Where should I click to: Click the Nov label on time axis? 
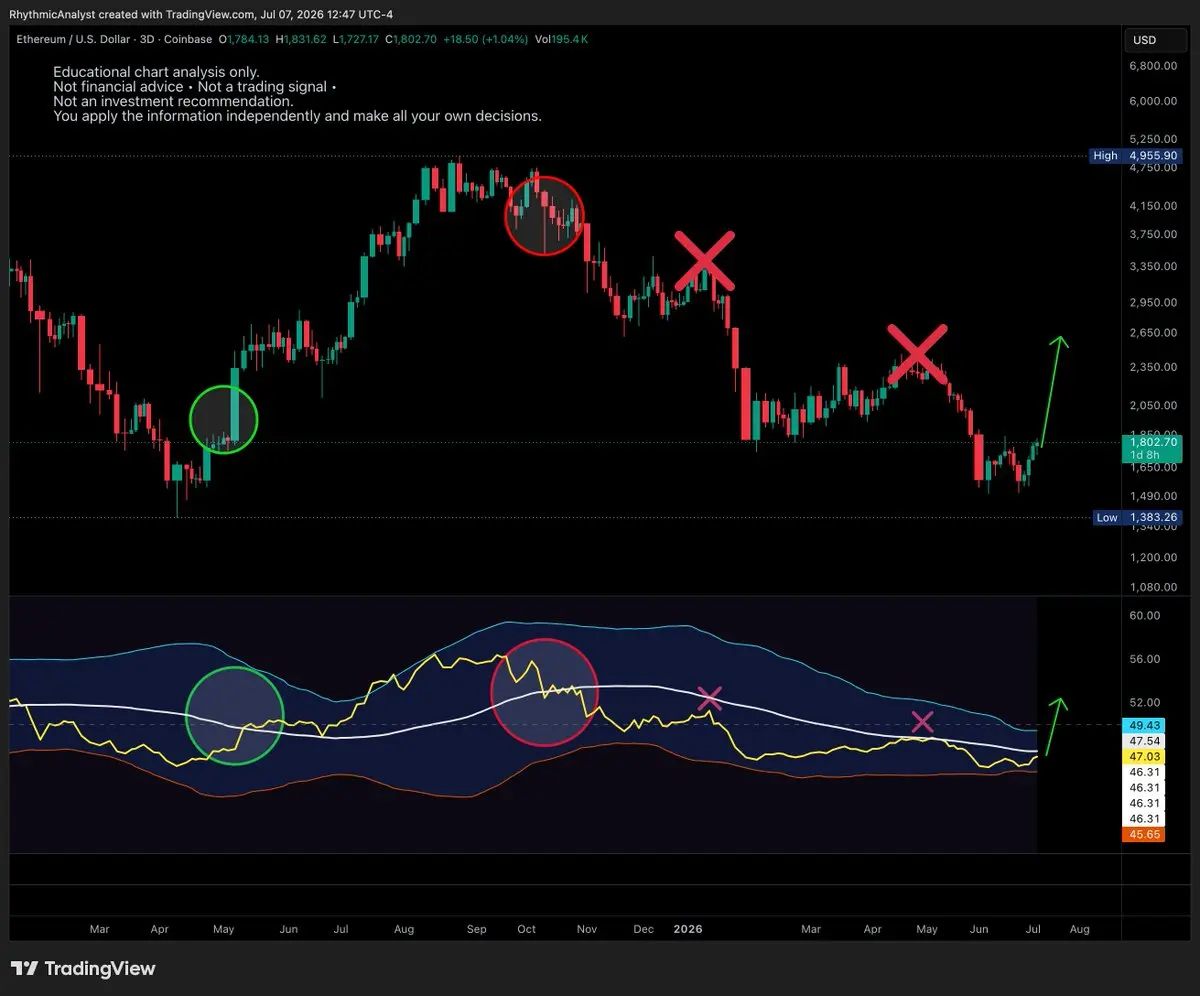pos(587,929)
